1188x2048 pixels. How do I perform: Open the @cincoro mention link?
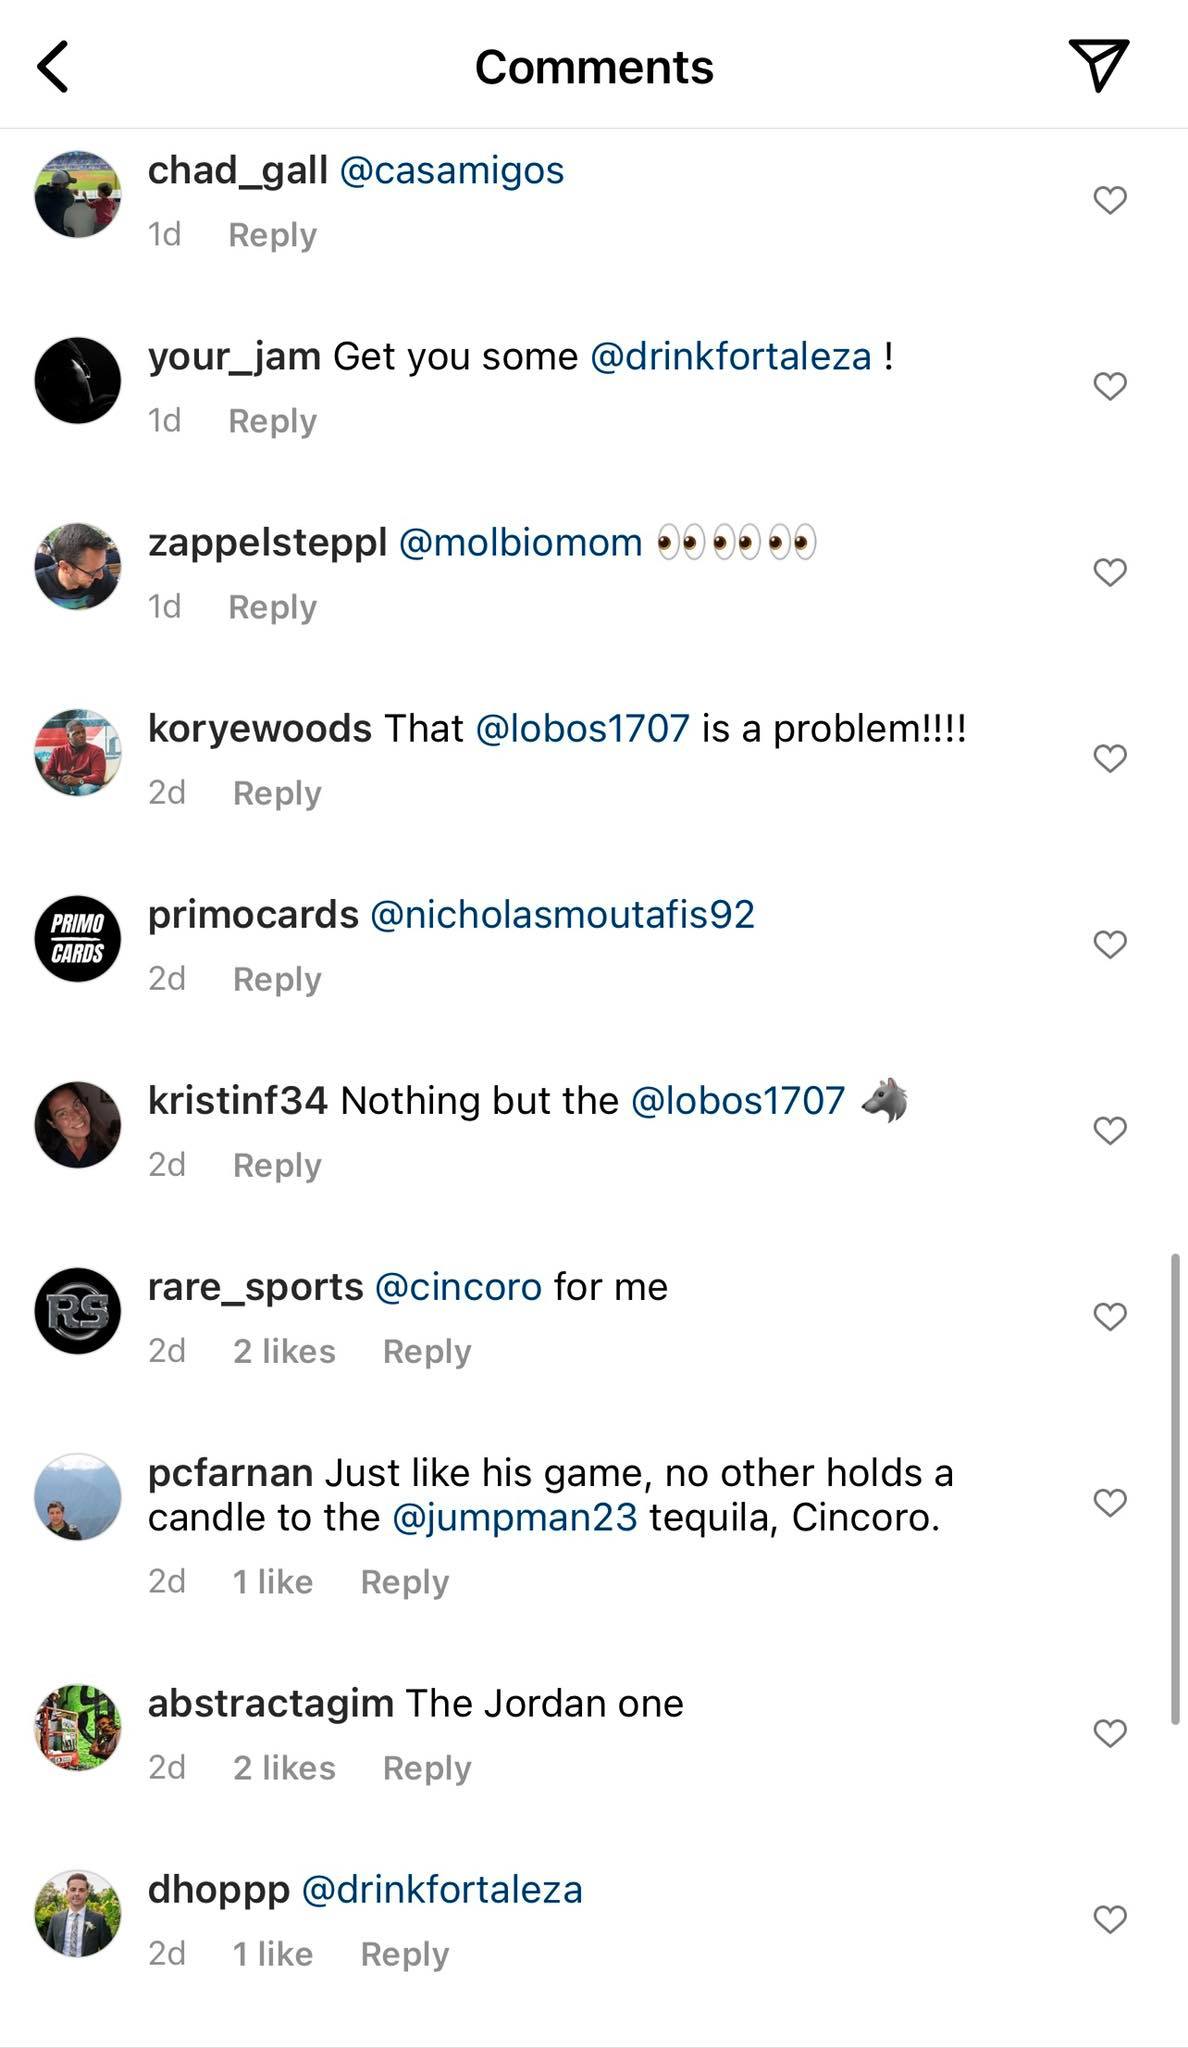[458, 1287]
